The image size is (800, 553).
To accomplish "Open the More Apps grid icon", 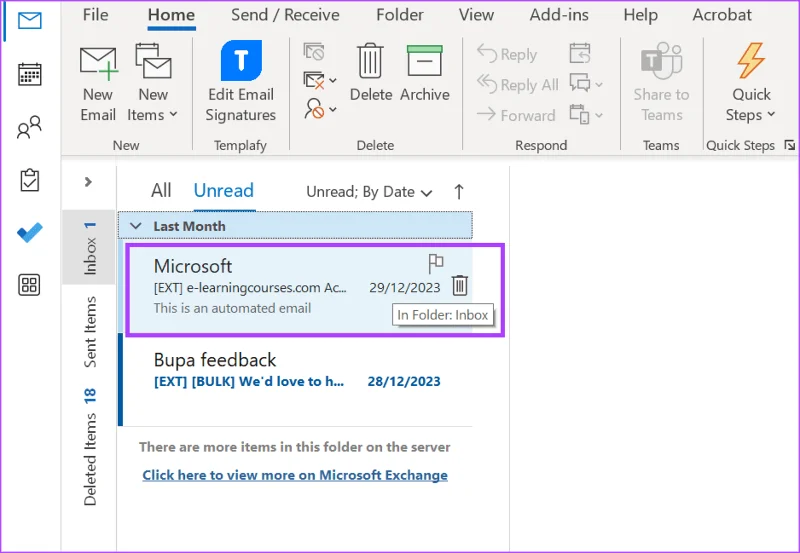I will [30, 285].
